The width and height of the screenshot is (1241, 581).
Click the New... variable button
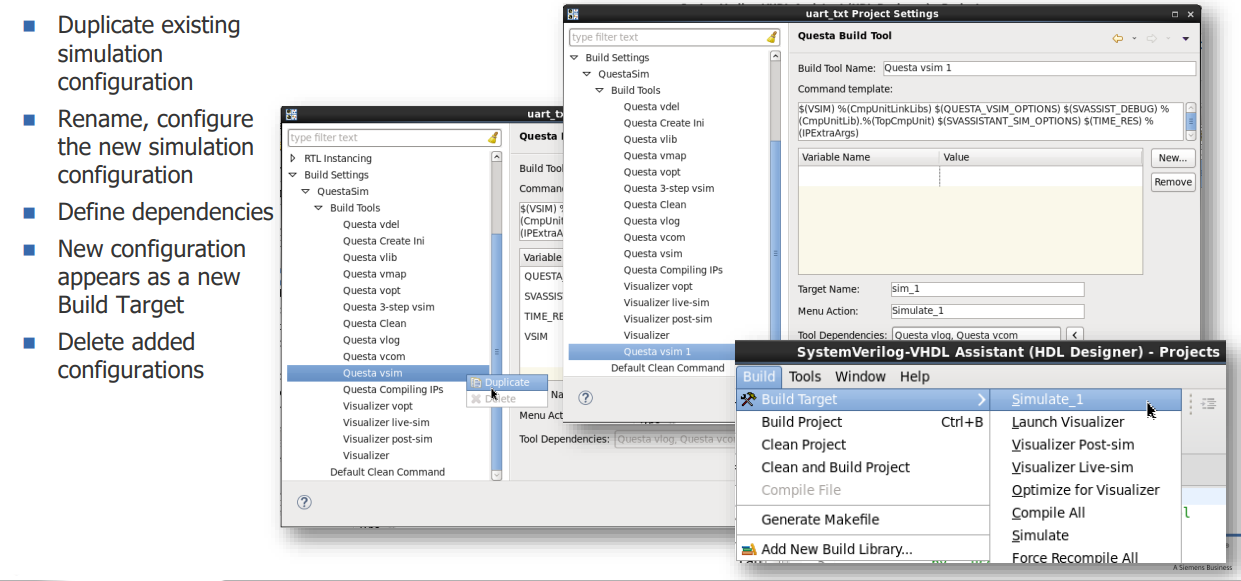1172,158
